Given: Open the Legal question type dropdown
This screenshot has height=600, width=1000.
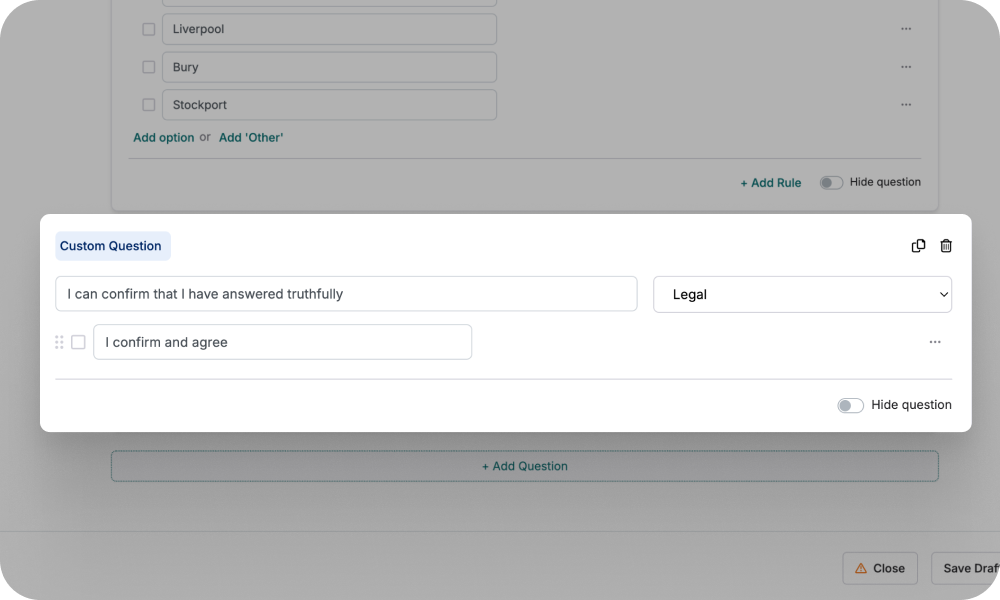Looking at the screenshot, I should [802, 294].
